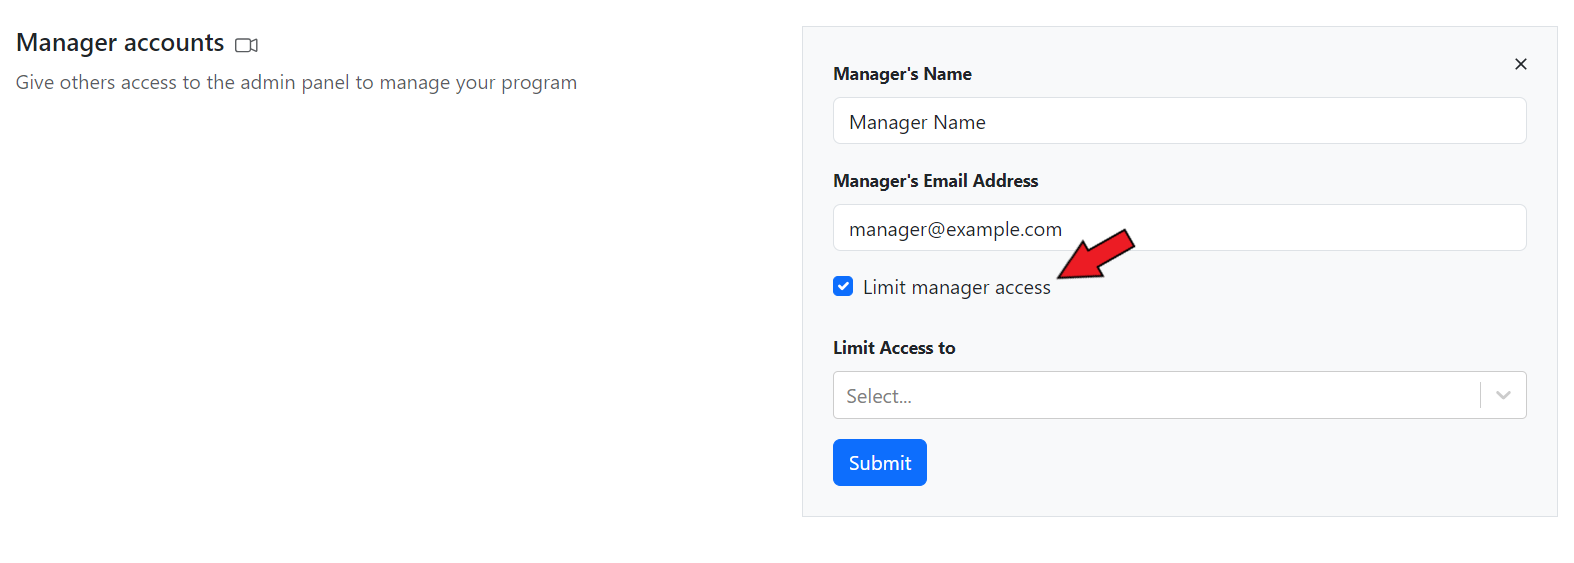Click the "Limit Access to" label
The image size is (1574, 563).
pos(894,348)
